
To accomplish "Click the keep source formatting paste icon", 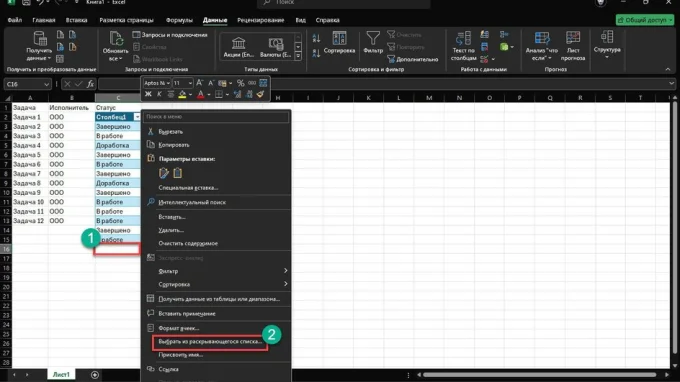I will tap(164, 173).
